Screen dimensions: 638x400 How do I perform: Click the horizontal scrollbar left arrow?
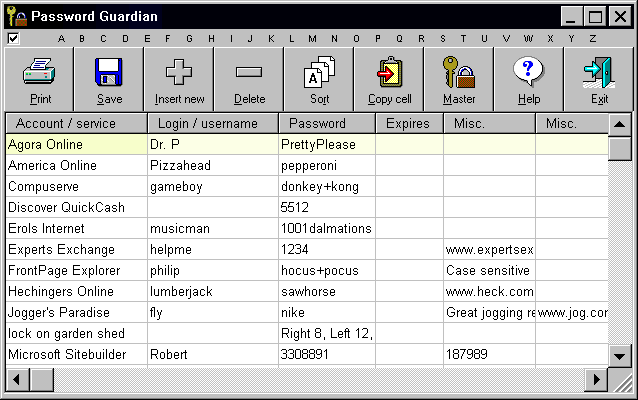(17, 380)
